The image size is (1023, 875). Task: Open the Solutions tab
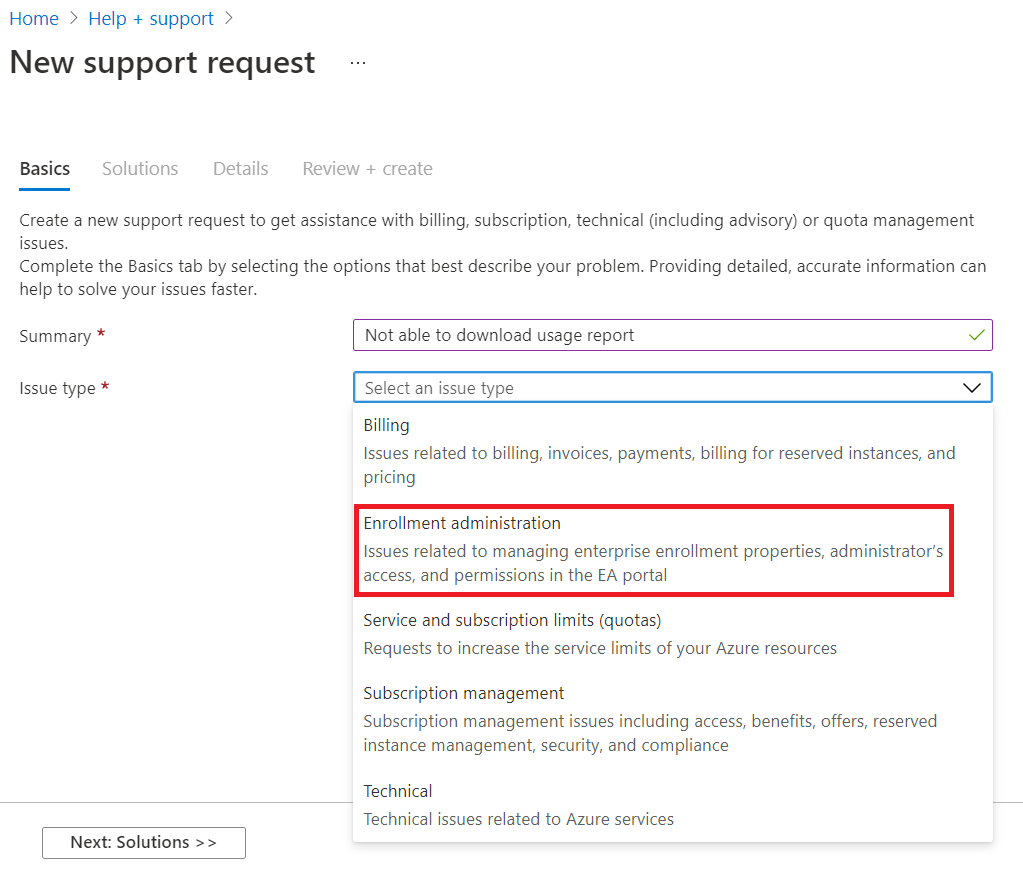tap(140, 169)
